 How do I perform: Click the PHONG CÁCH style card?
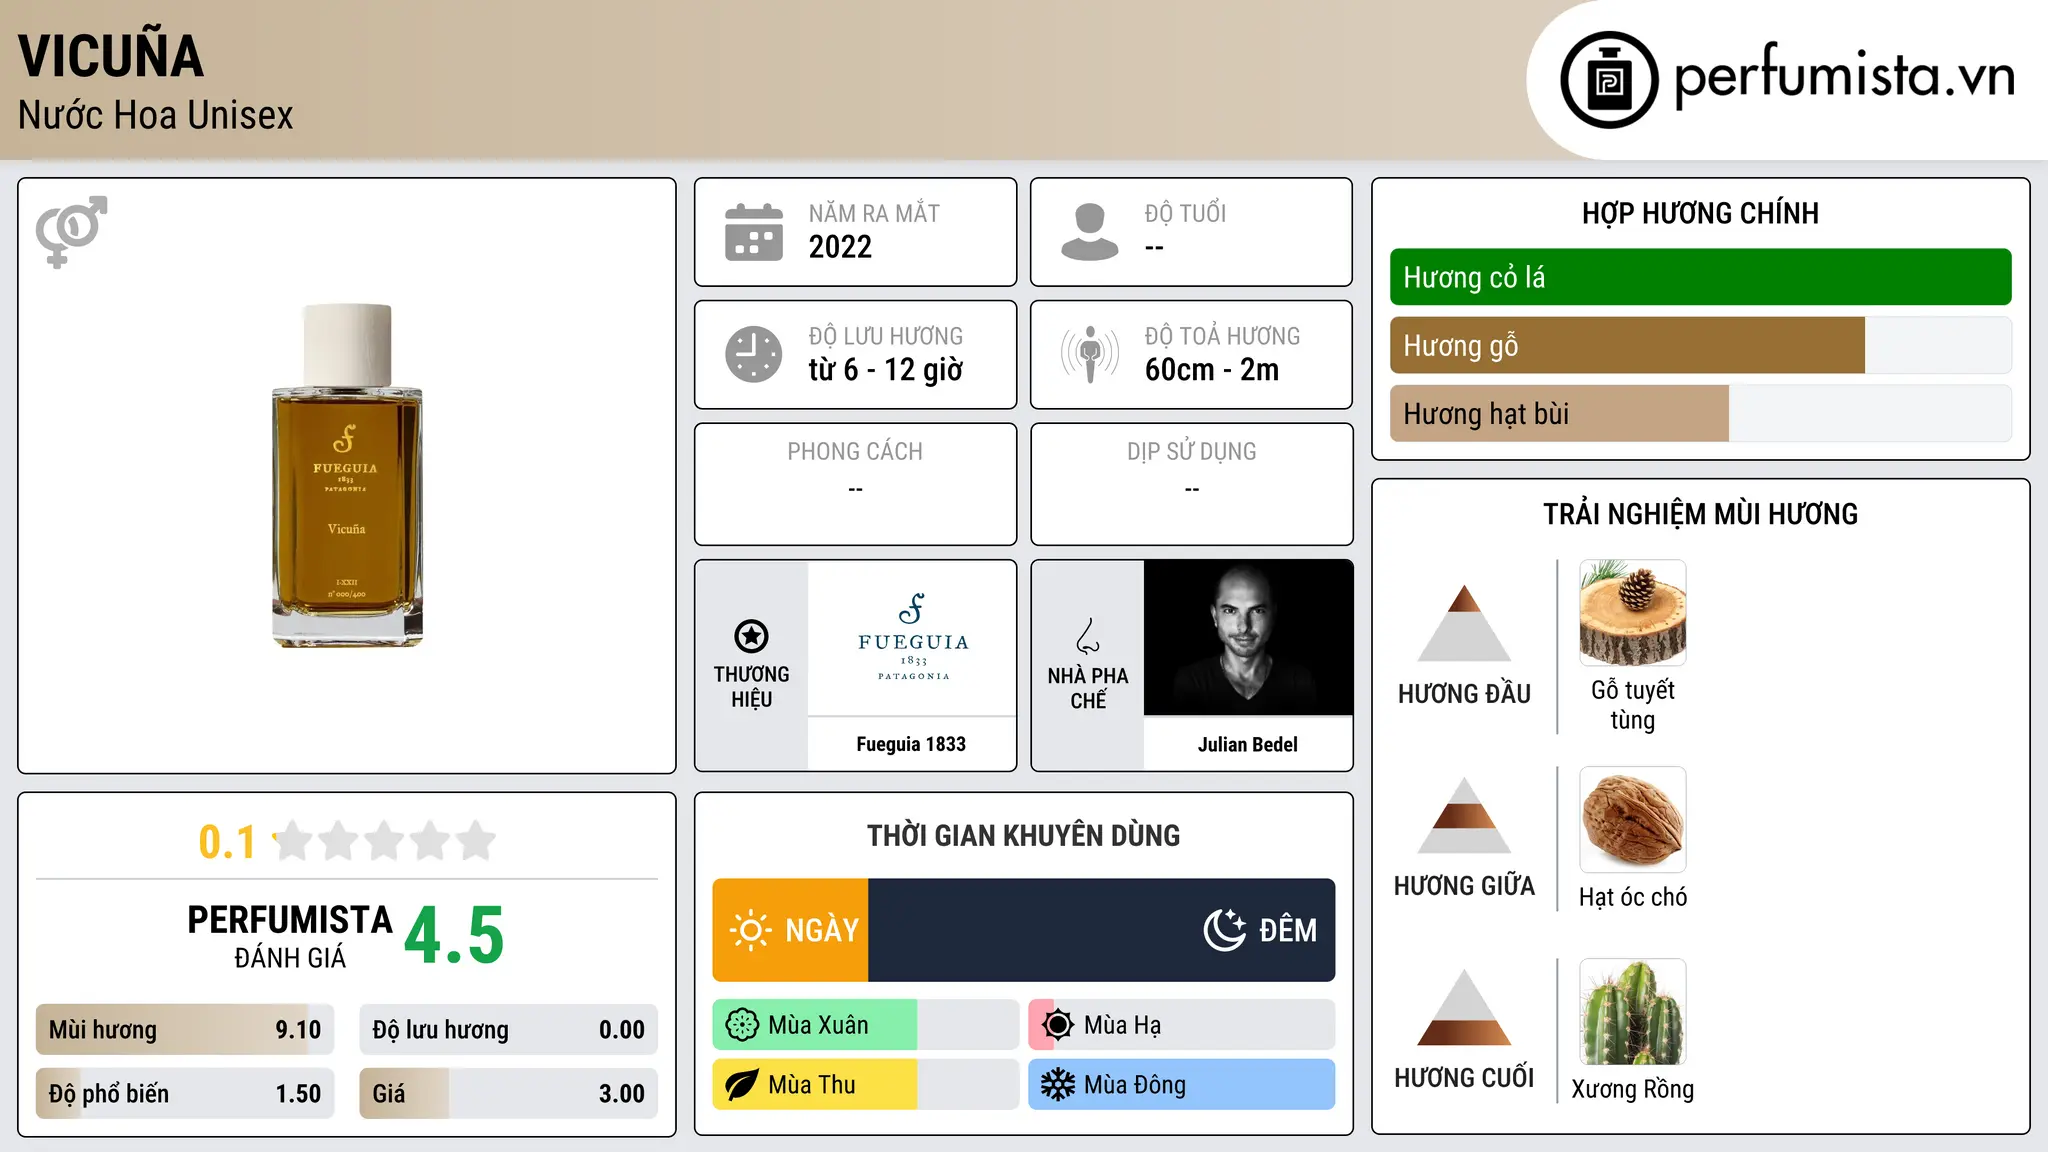pos(855,484)
